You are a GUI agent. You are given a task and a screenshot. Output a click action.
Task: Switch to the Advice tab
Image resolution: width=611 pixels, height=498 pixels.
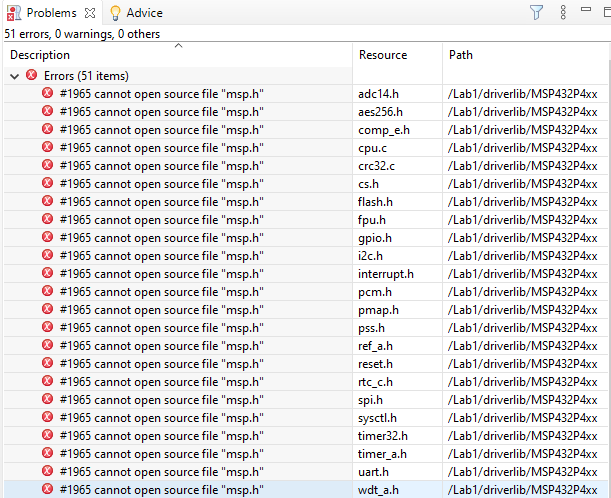(144, 13)
